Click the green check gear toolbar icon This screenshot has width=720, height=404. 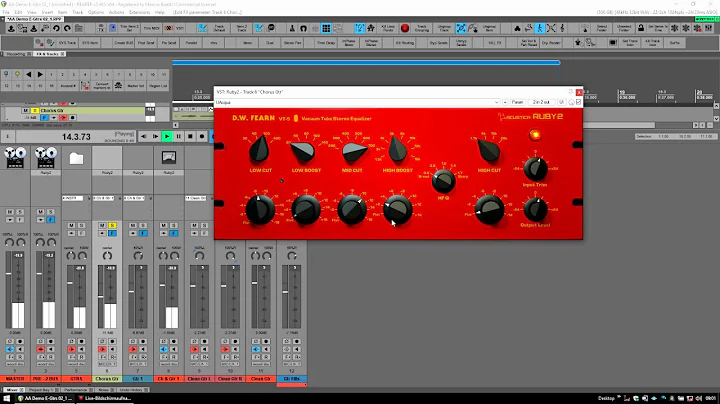tap(50, 43)
